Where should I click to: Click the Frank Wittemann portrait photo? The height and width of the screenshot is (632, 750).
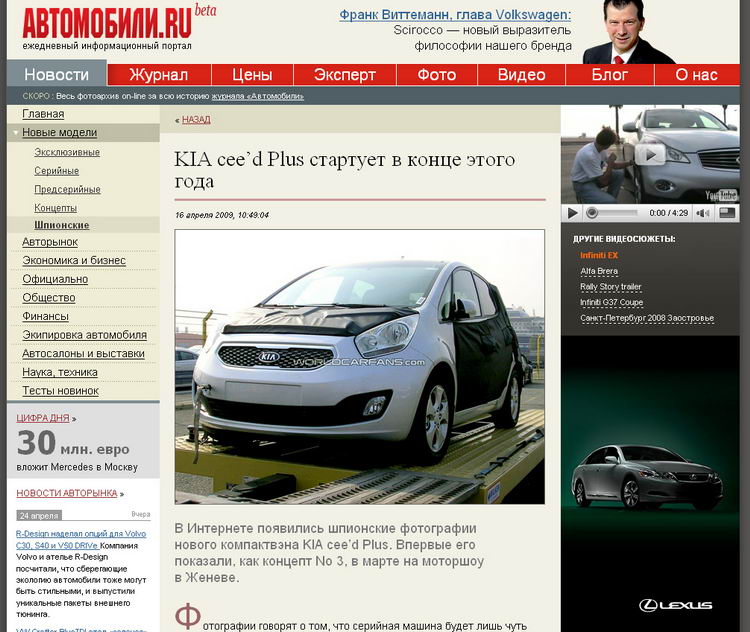coord(628,32)
